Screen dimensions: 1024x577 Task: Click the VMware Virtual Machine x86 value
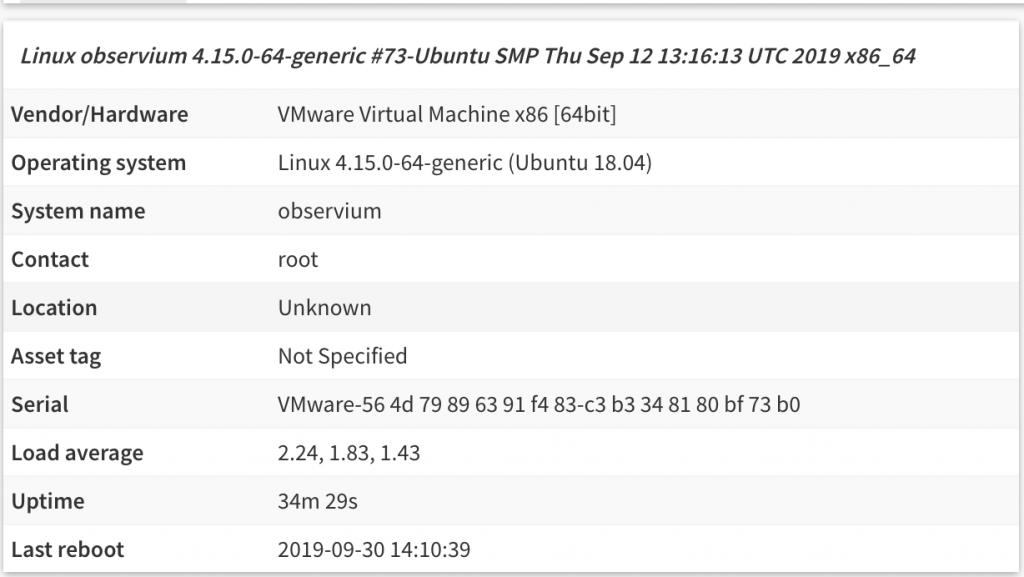pyautogui.click(x=447, y=114)
